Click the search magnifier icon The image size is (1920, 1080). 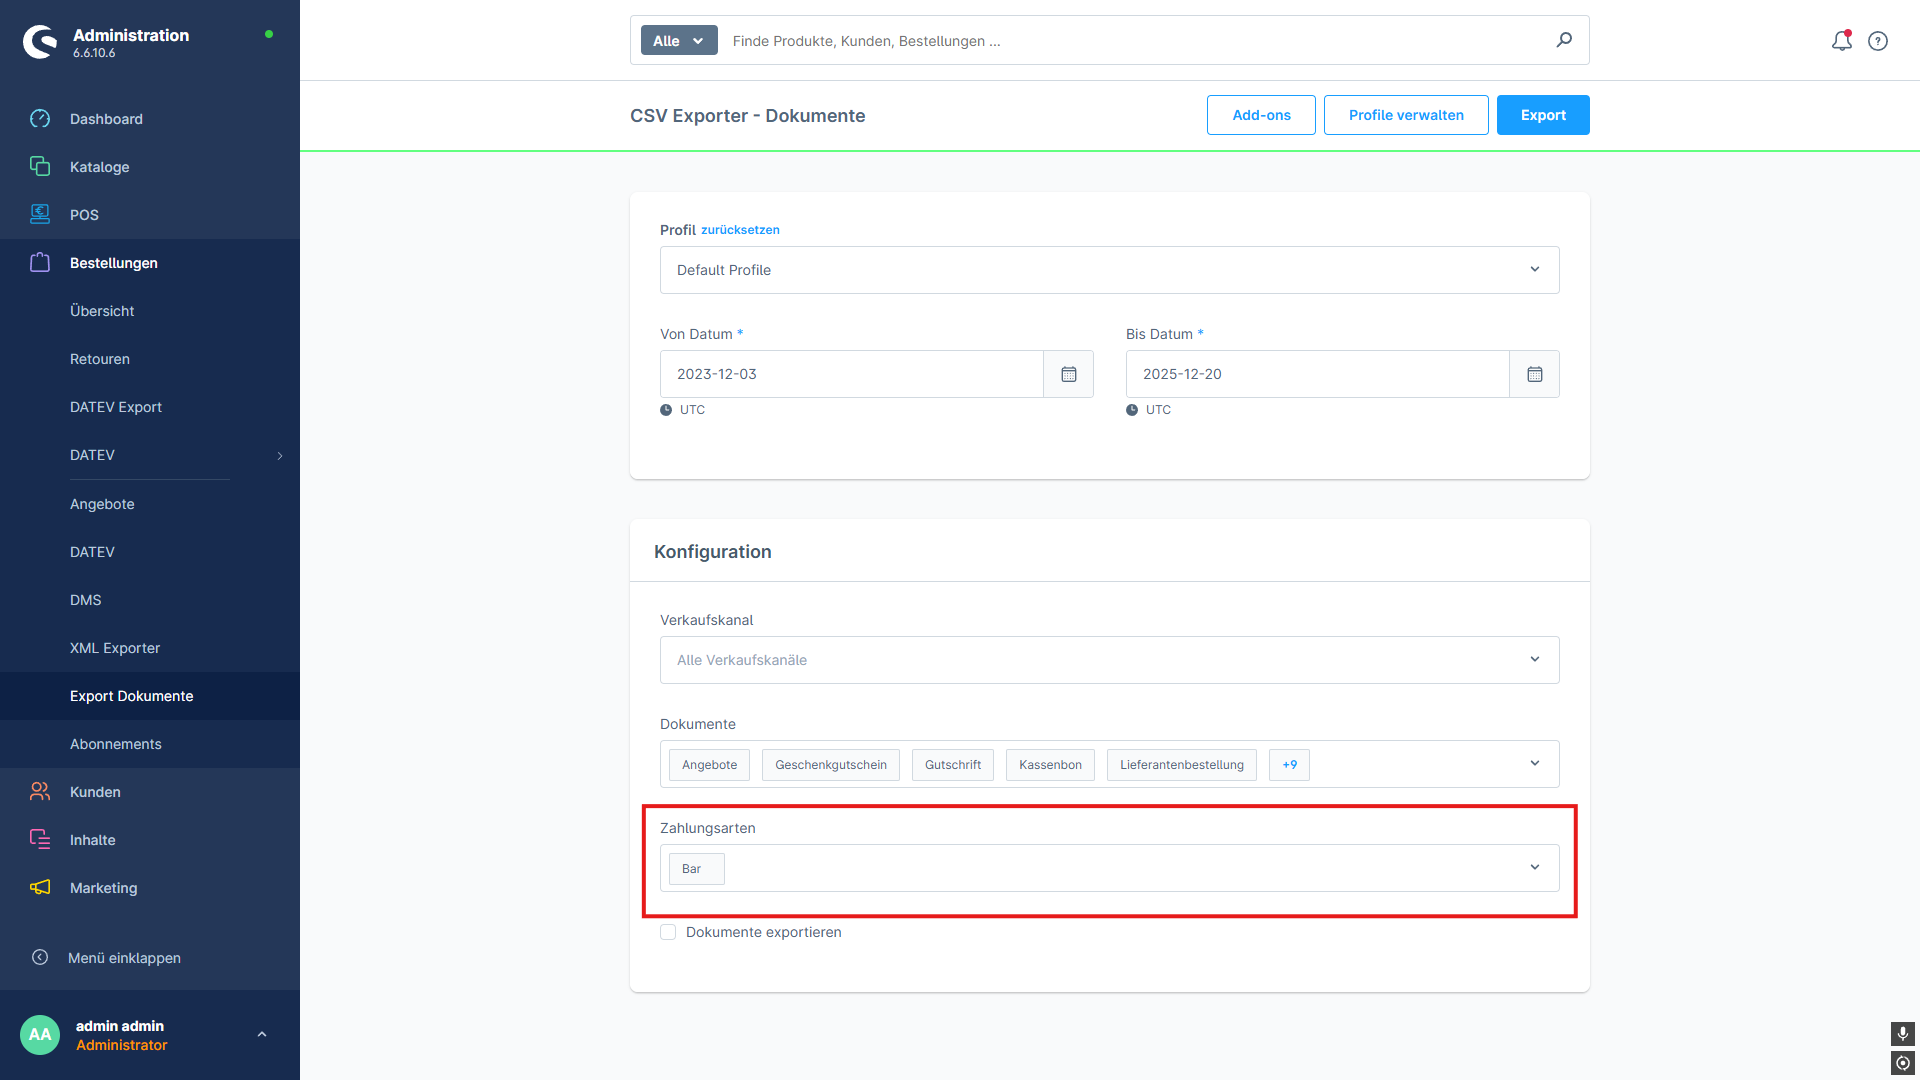pyautogui.click(x=1564, y=40)
